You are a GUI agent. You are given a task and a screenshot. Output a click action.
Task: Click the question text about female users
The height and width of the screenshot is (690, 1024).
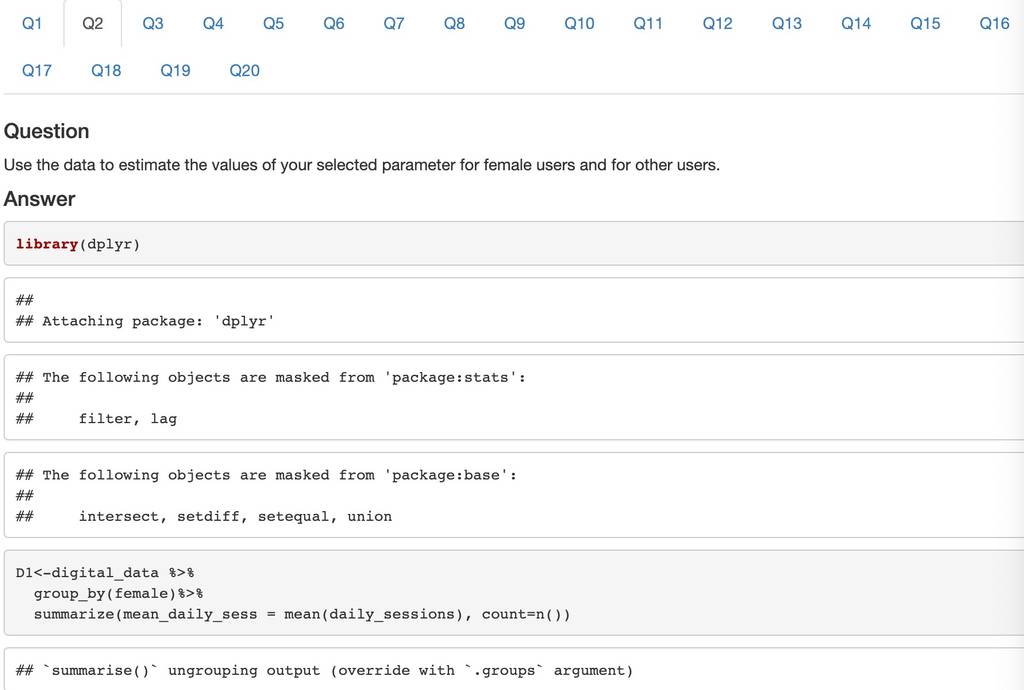coord(362,165)
